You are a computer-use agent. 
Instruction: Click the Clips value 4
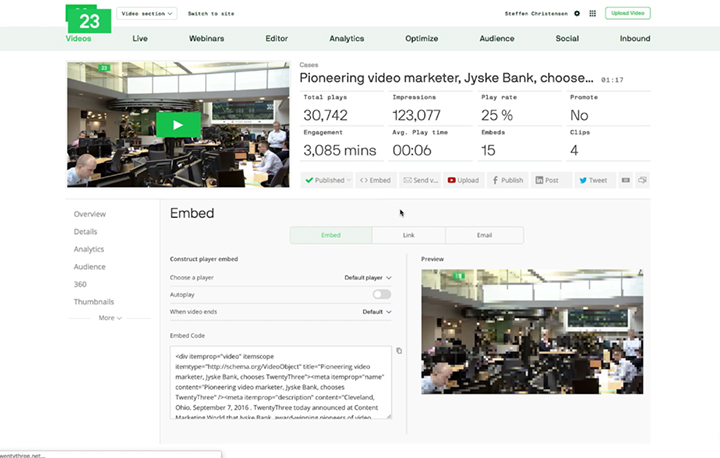[x=574, y=150]
